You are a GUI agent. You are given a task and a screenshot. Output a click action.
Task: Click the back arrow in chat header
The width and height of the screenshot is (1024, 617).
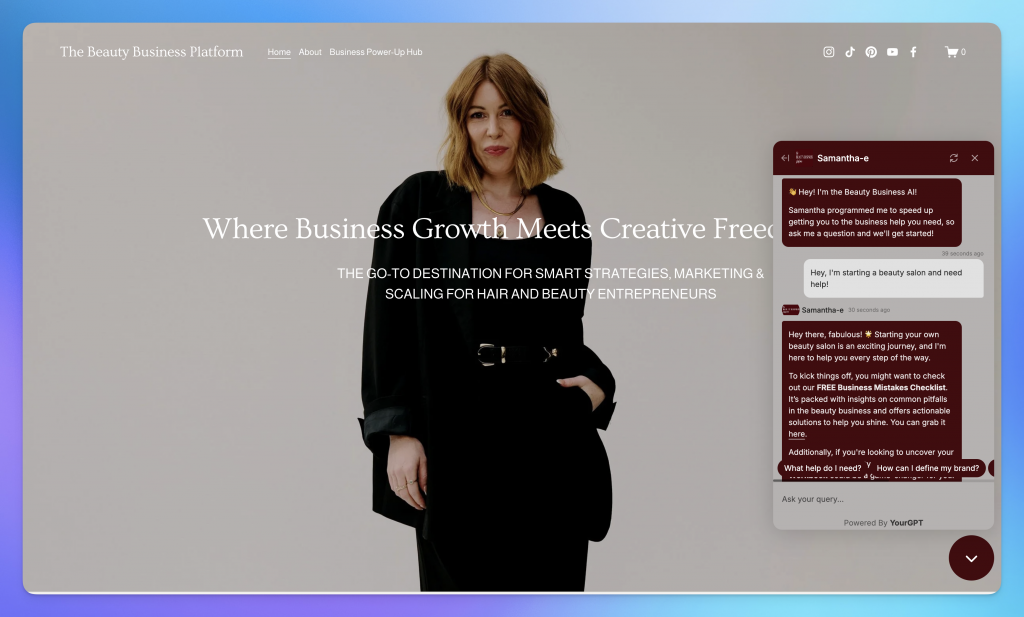click(785, 158)
